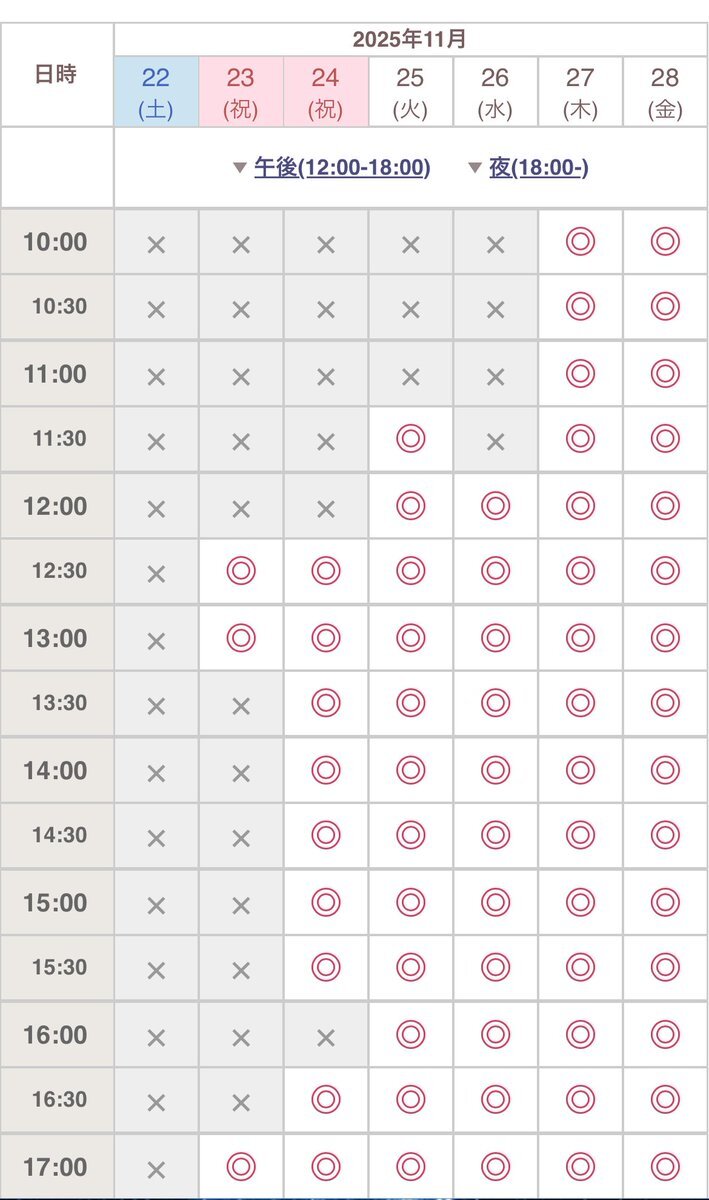
Task: Pick the 16:30 slot on the 24th
Action: coord(325,1100)
